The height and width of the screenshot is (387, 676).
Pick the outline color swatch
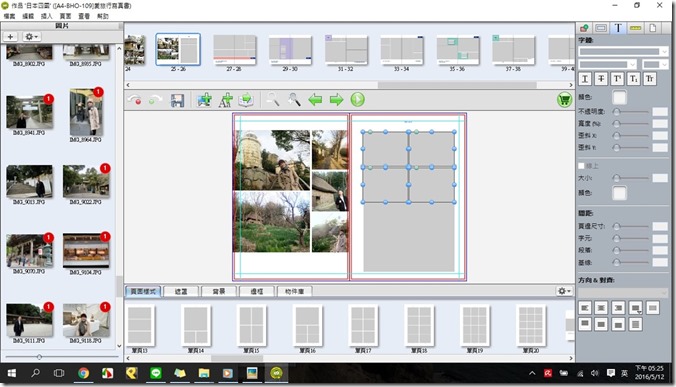pos(619,193)
